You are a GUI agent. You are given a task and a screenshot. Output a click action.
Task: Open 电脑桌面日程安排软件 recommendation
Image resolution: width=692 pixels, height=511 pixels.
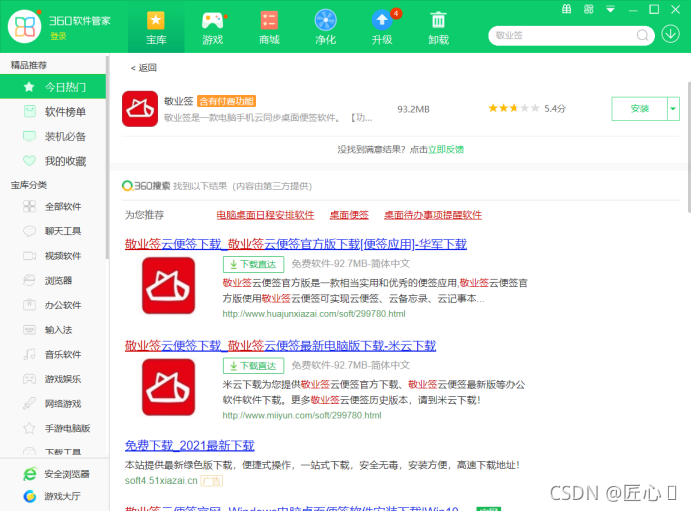(265, 215)
